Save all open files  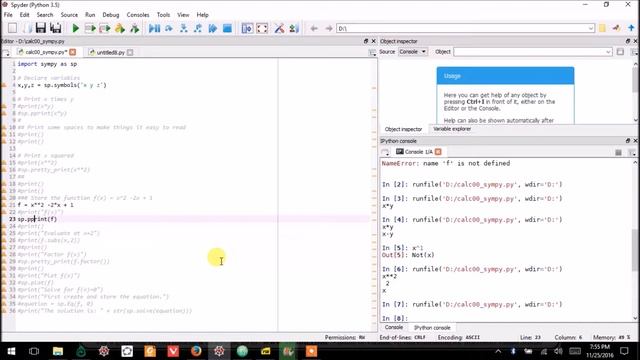coord(56,28)
